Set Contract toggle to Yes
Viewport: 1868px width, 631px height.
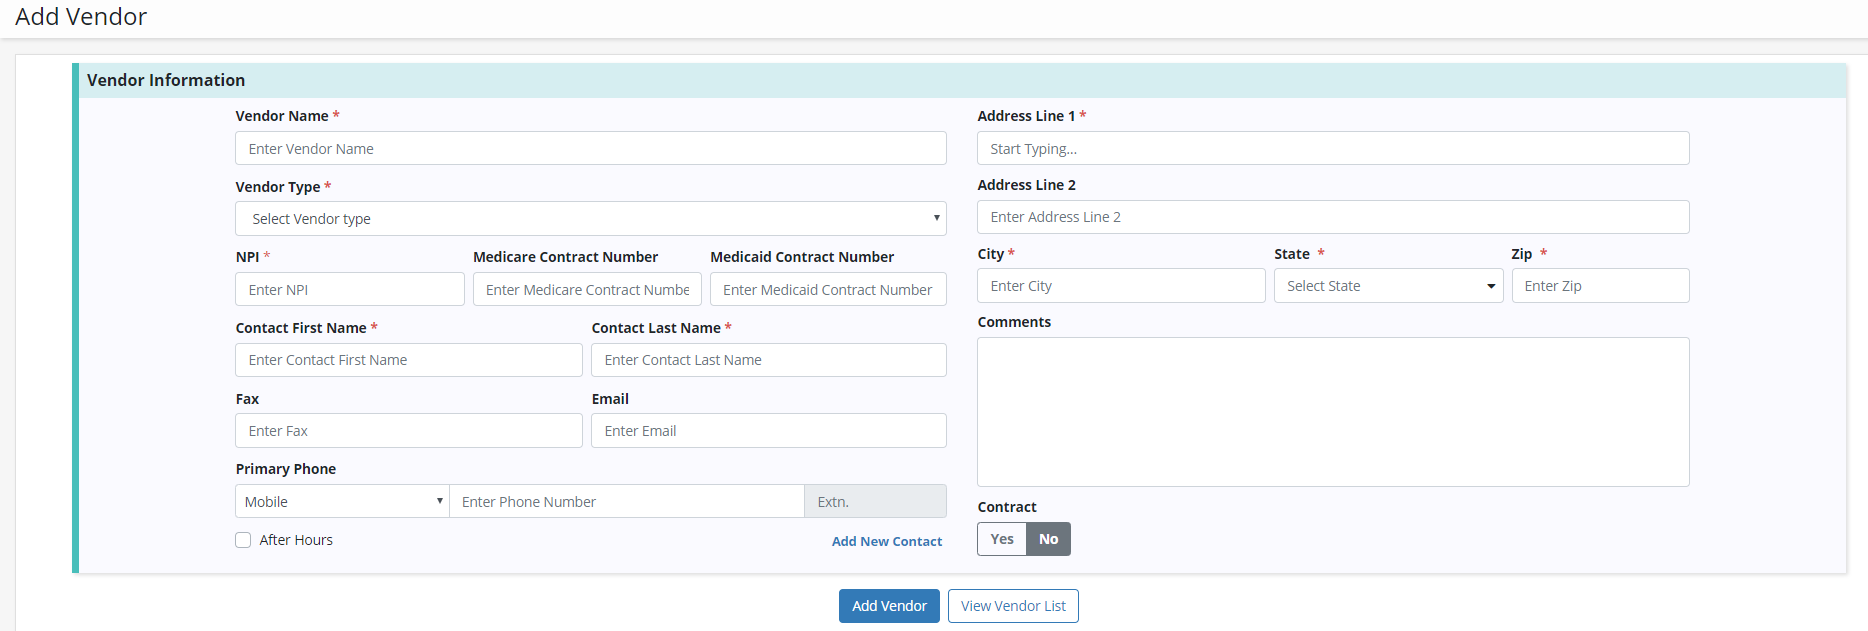1001,539
